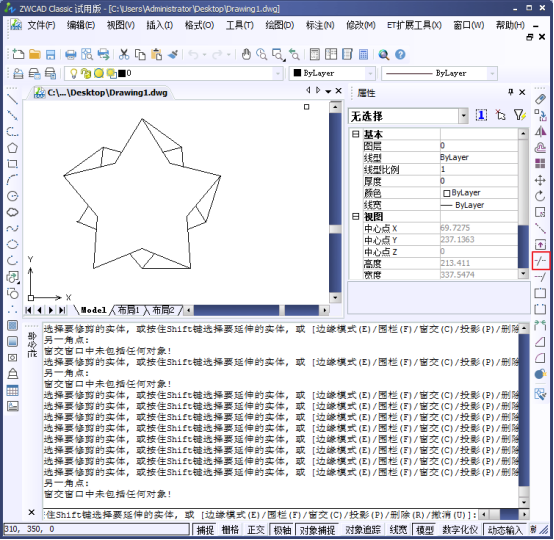Select the Rotate tool icon
Viewport: 554px width, 540px height.
click(540, 196)
